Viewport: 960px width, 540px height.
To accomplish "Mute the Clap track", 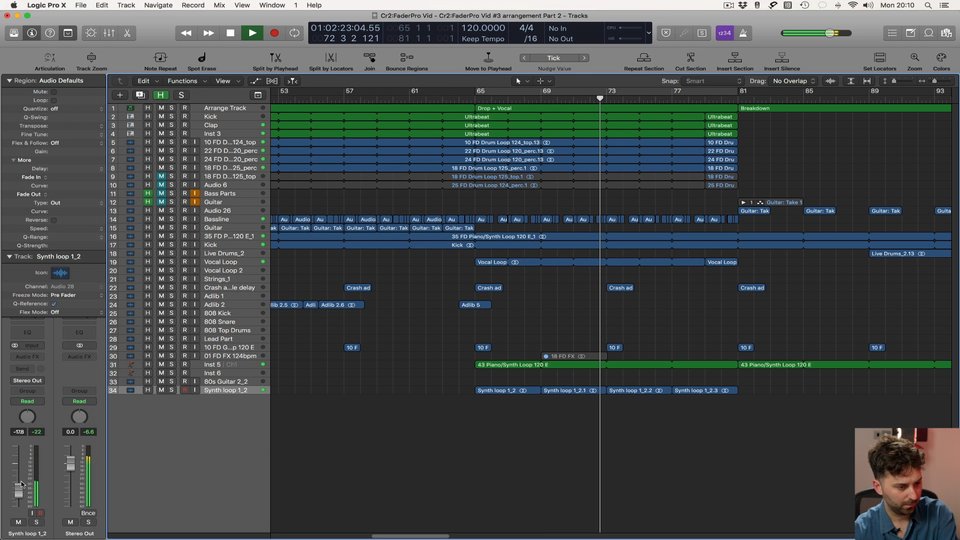I will coord(161,125).
